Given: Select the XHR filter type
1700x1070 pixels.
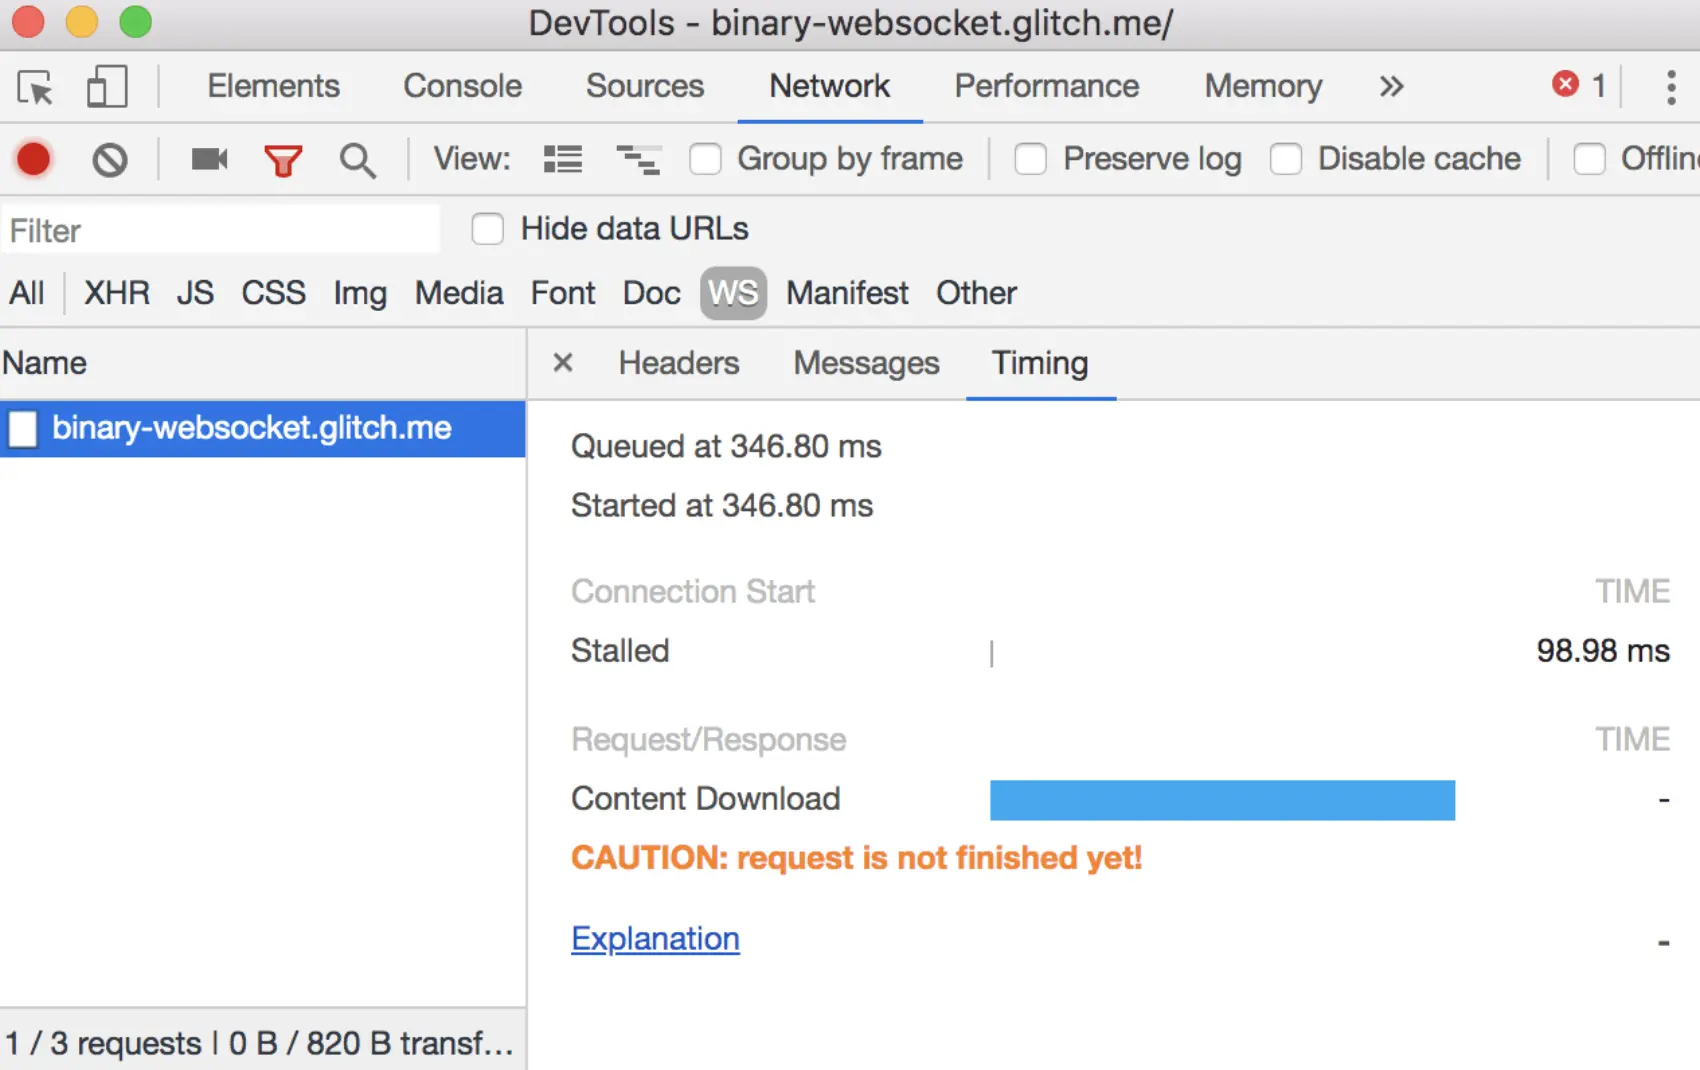Looking at the screenshot, I should click(117, 293).
